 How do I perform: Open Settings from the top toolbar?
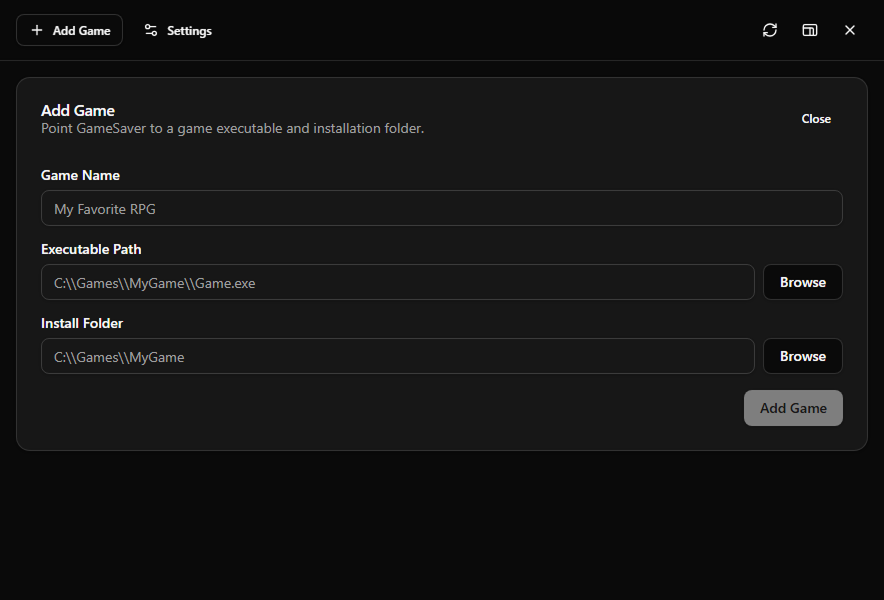coord(177,30)
